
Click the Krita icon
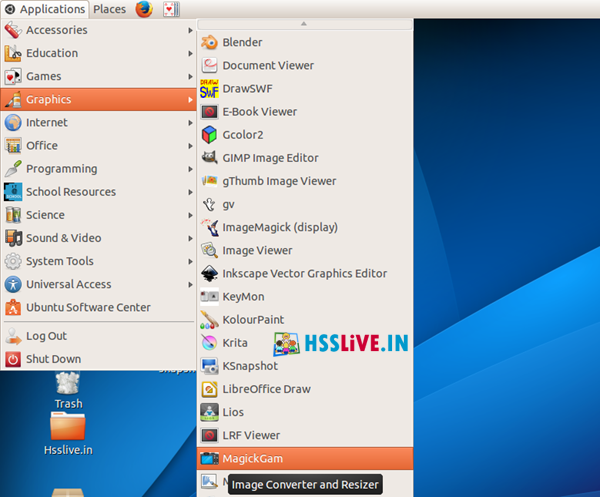click(x=209, y=343)
